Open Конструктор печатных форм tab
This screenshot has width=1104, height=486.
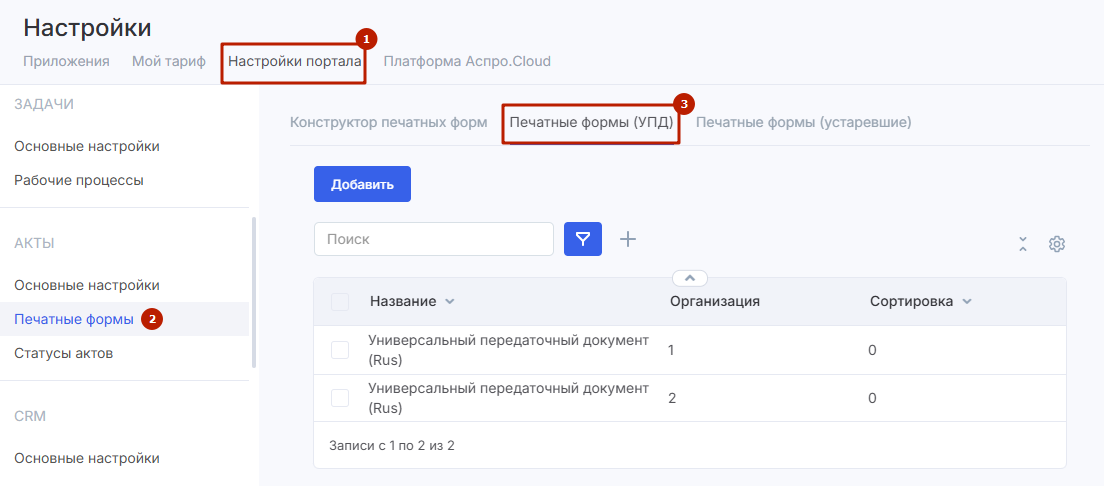click(388, 122)
